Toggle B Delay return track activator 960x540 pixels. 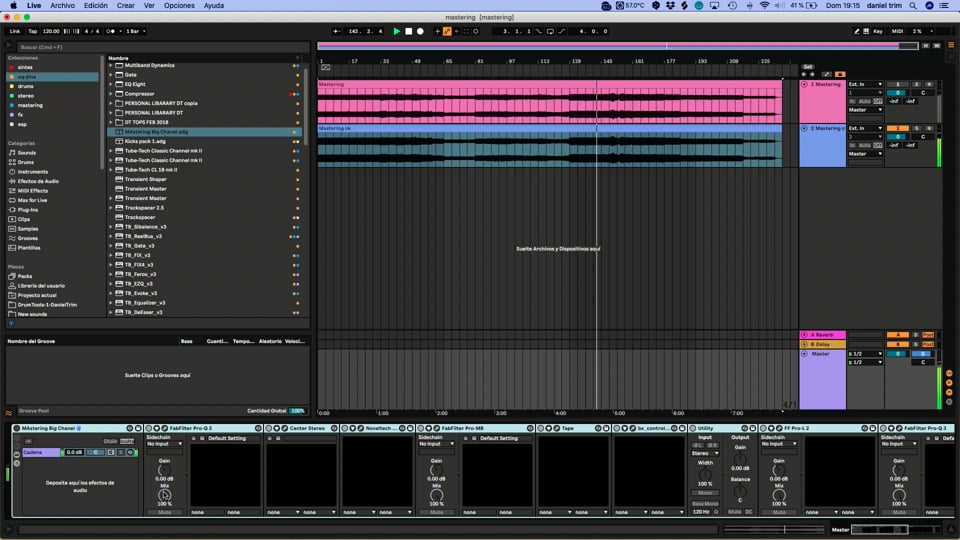(897, 344)
